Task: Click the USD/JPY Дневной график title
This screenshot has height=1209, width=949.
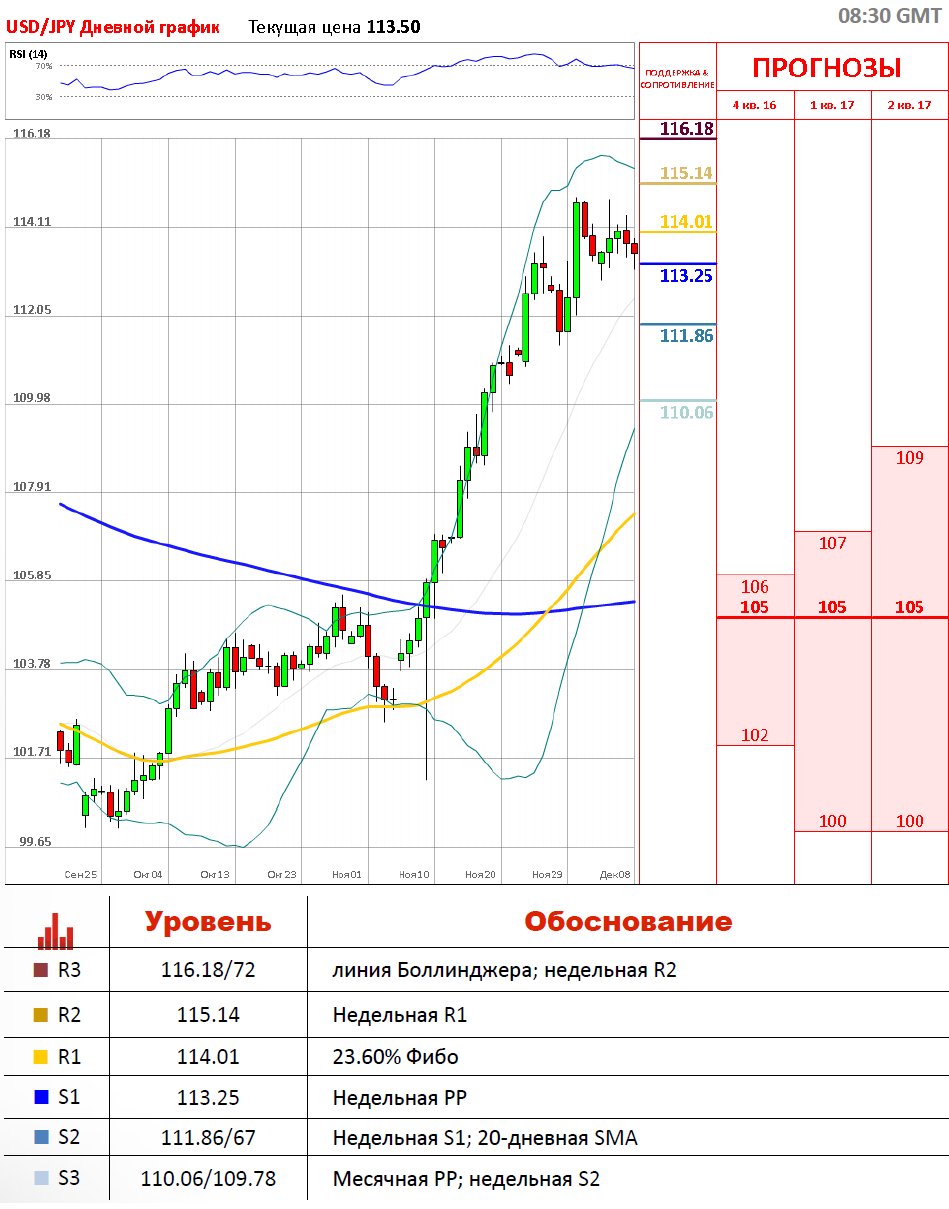Action: click(x=113, y=27)
